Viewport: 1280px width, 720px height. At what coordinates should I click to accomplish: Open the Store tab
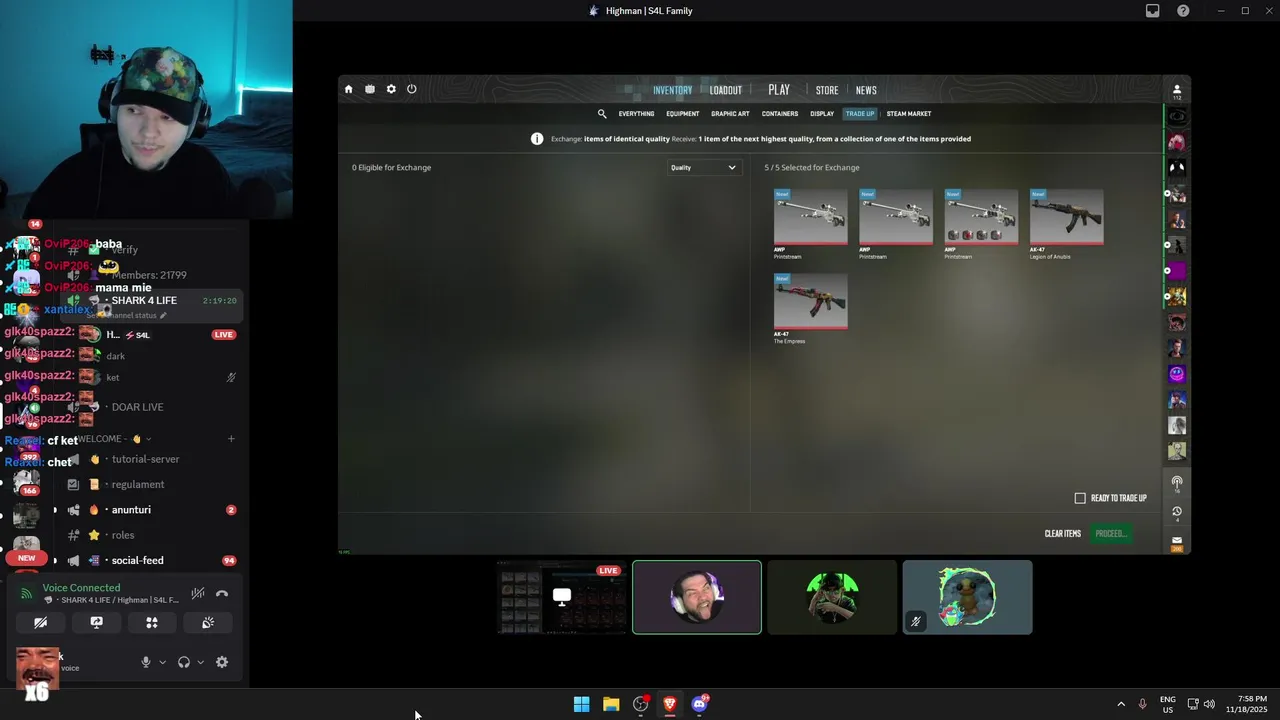tap(827, 90)
